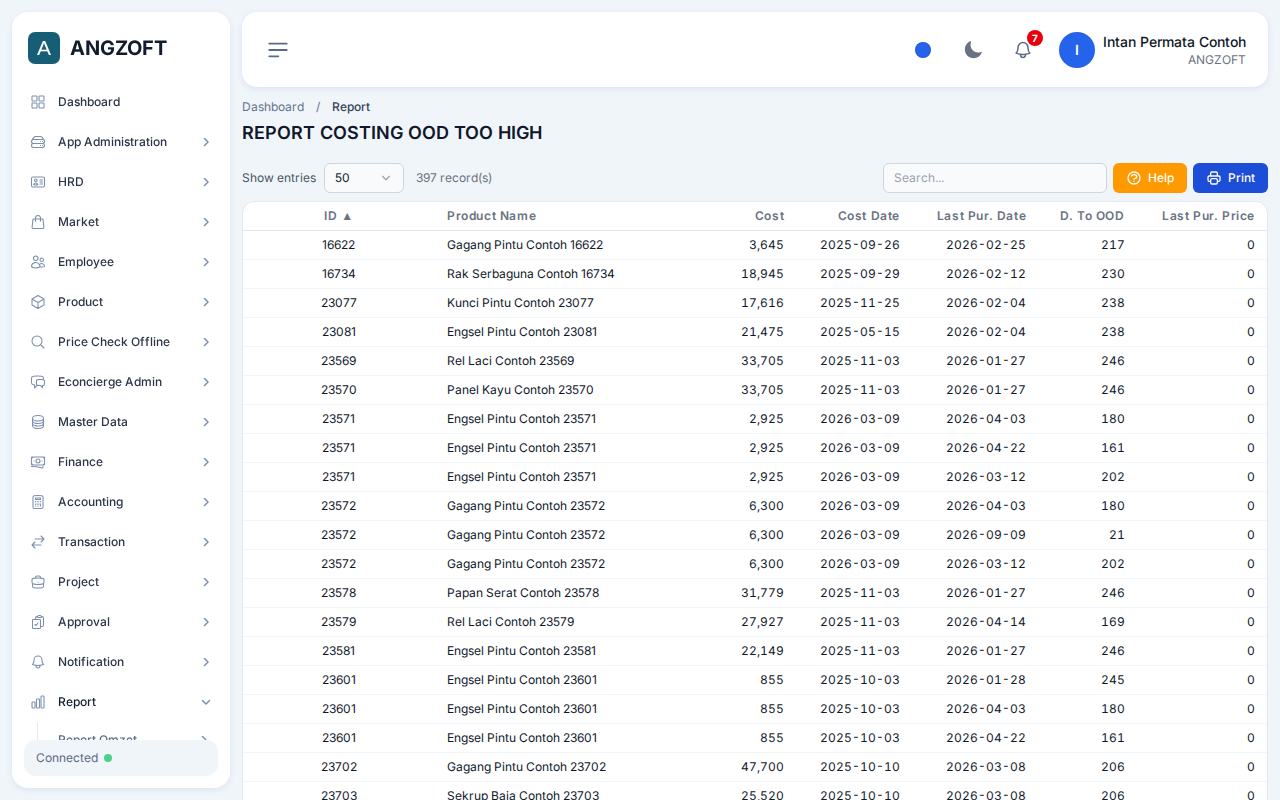Select row Kunci Pintu Contoh 23077

(755, 303)
